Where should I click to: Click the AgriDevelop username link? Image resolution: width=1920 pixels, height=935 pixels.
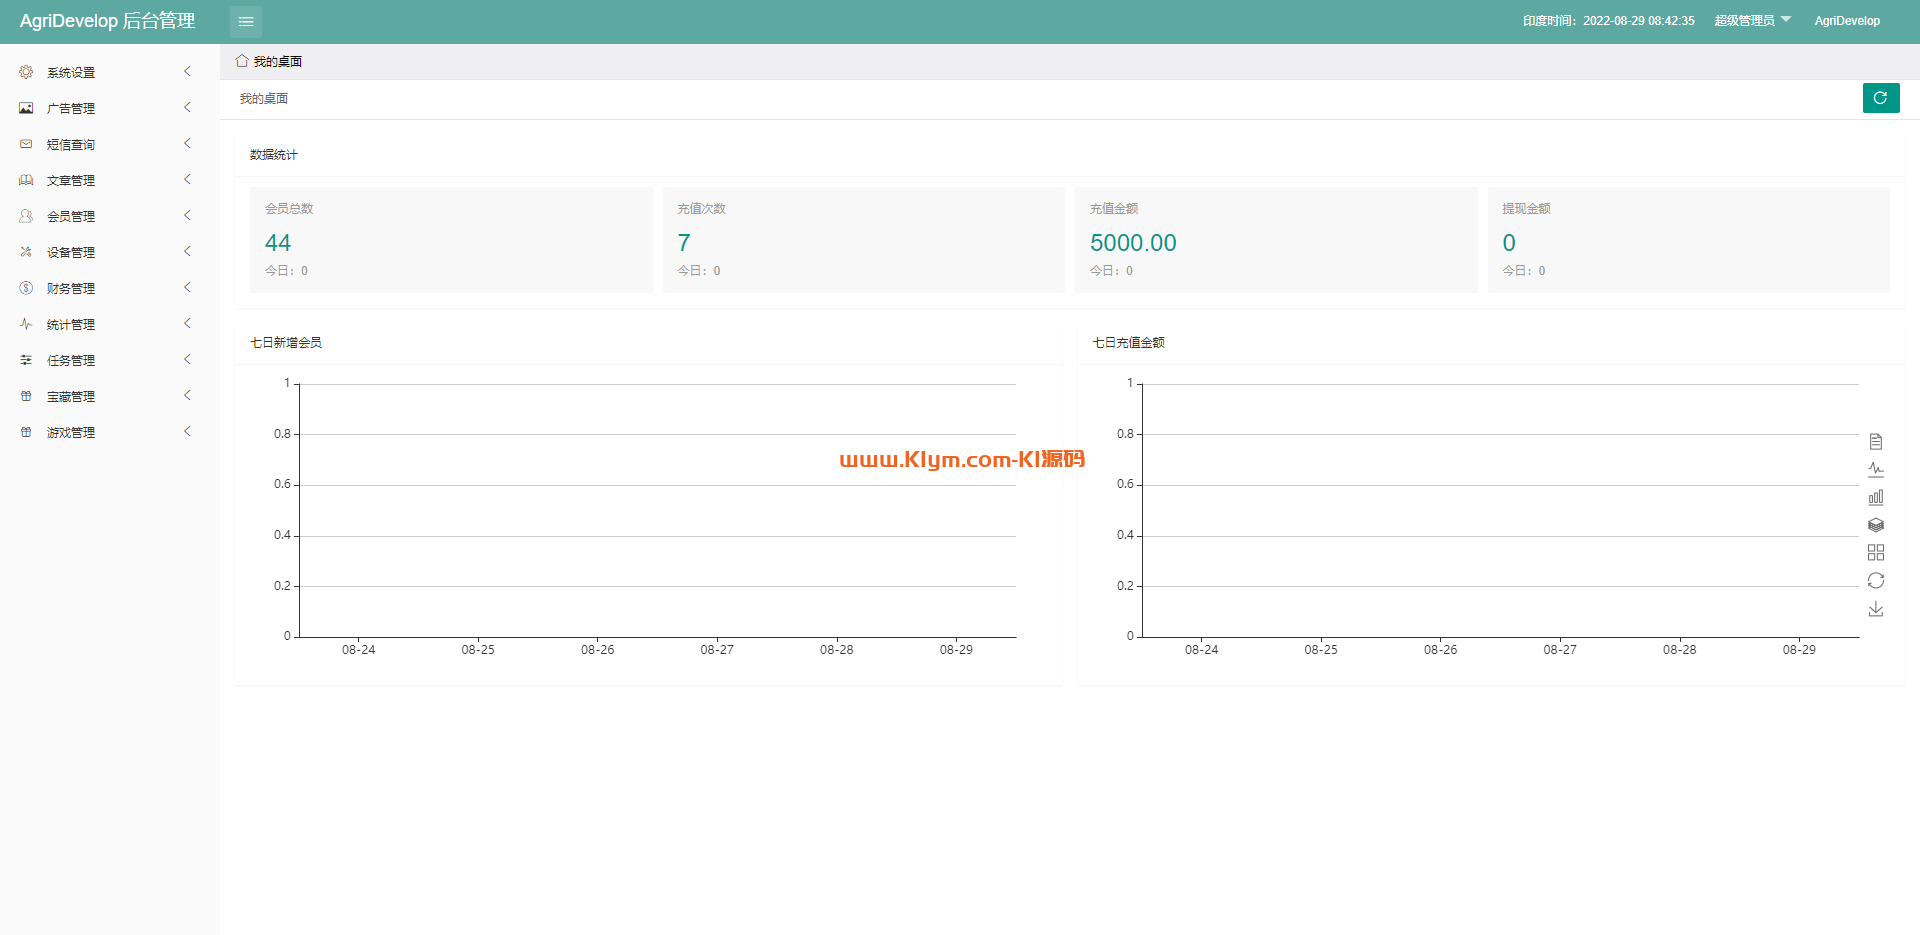(1847, 21)
